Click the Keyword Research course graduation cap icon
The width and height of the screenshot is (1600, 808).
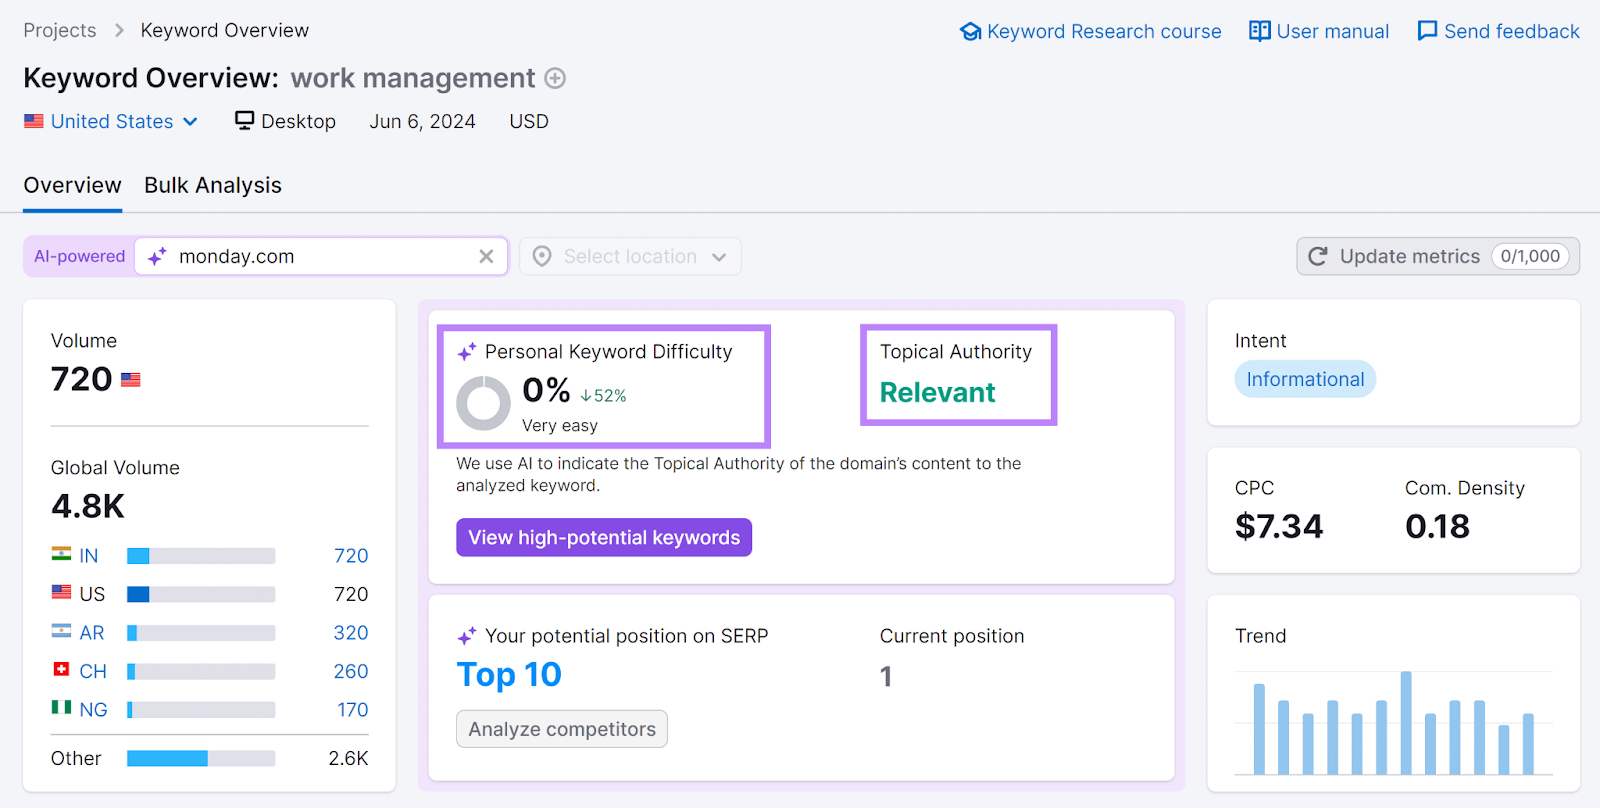coord(970,32)
